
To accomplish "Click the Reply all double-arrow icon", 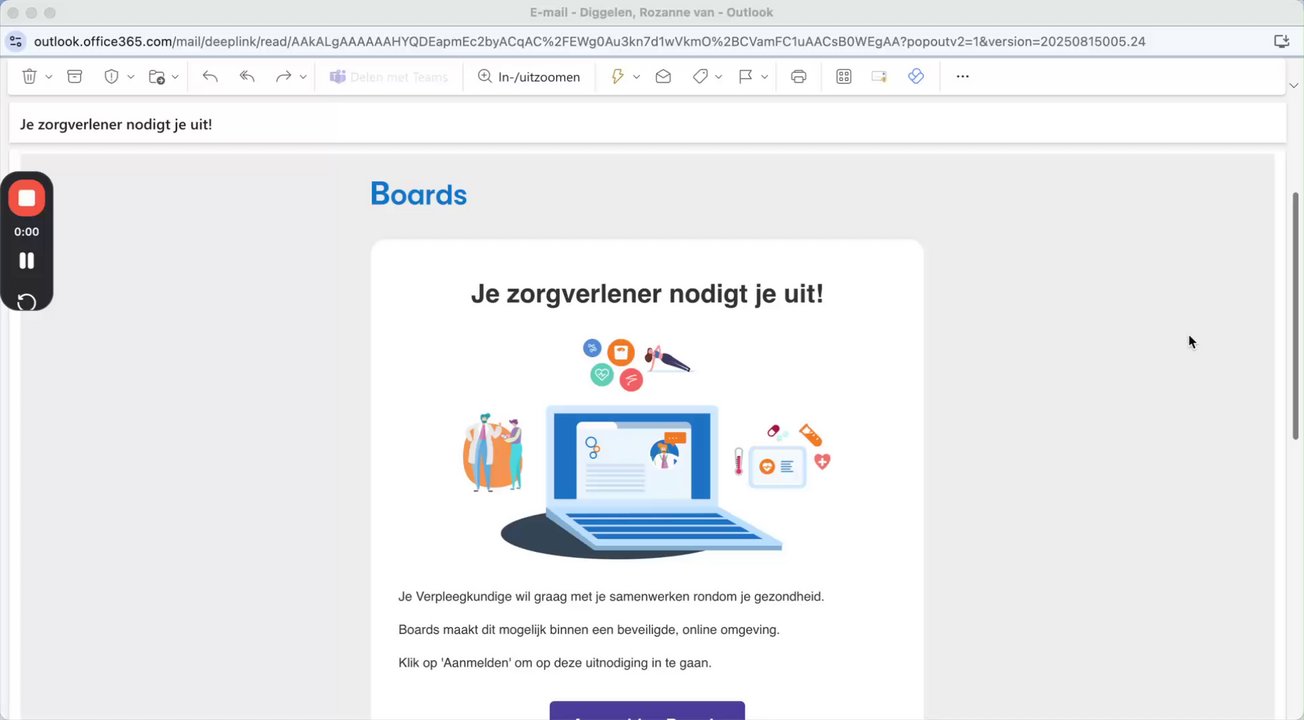I will pos(247,77).
